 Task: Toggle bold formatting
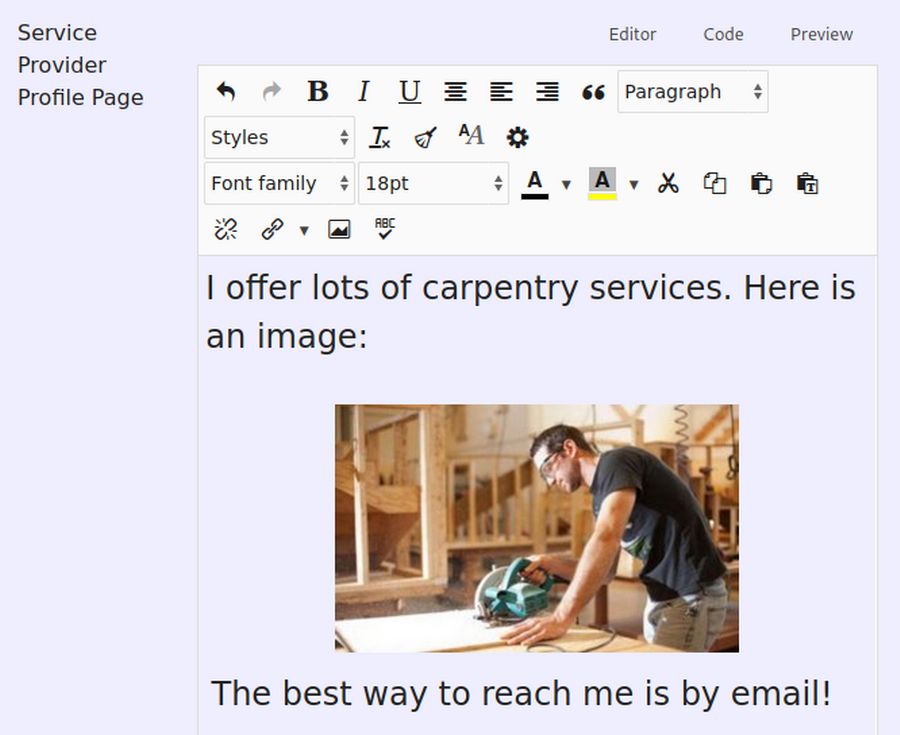[318, 92]
